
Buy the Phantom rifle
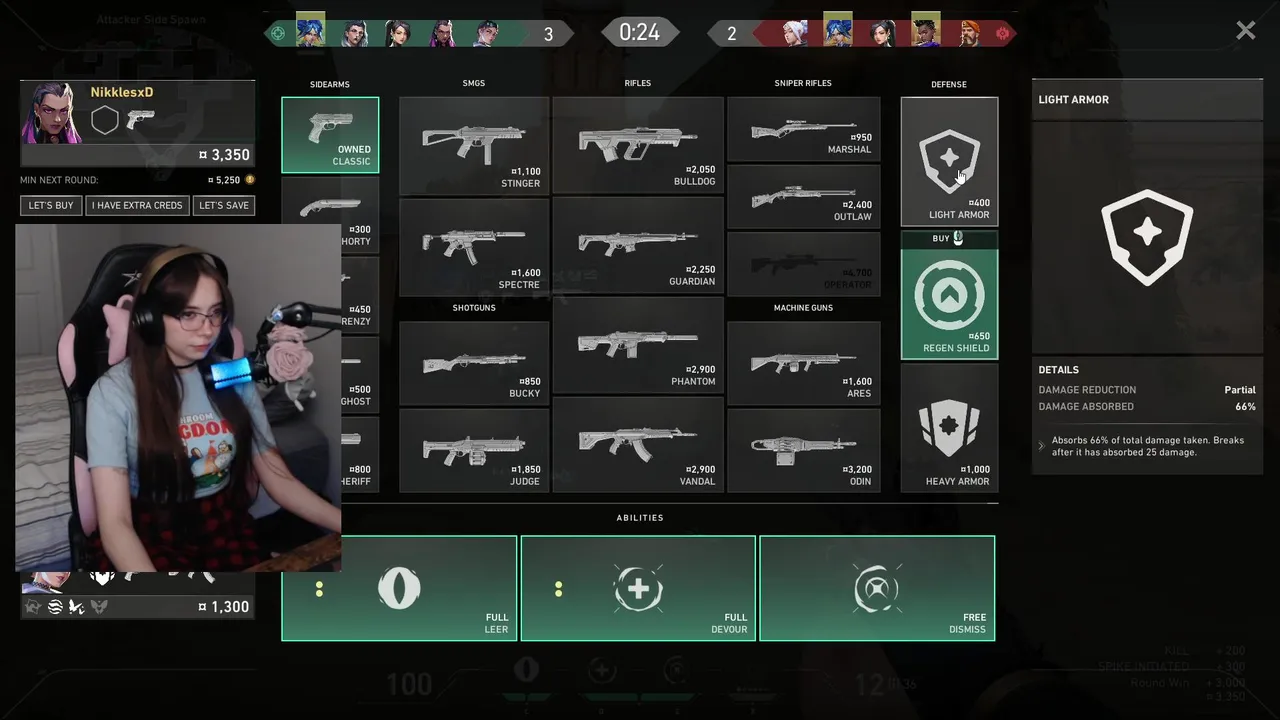[x=638, y=344]
